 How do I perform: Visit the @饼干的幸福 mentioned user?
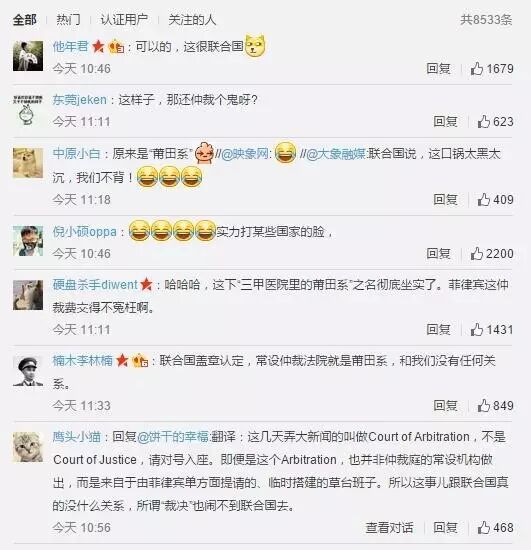[x=173, y=437]
